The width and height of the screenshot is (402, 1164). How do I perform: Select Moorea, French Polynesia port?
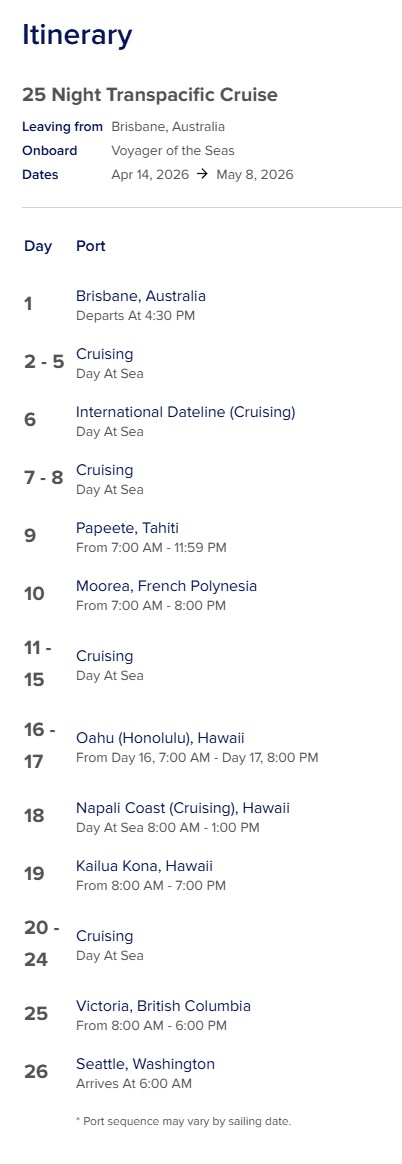[166, 586]
